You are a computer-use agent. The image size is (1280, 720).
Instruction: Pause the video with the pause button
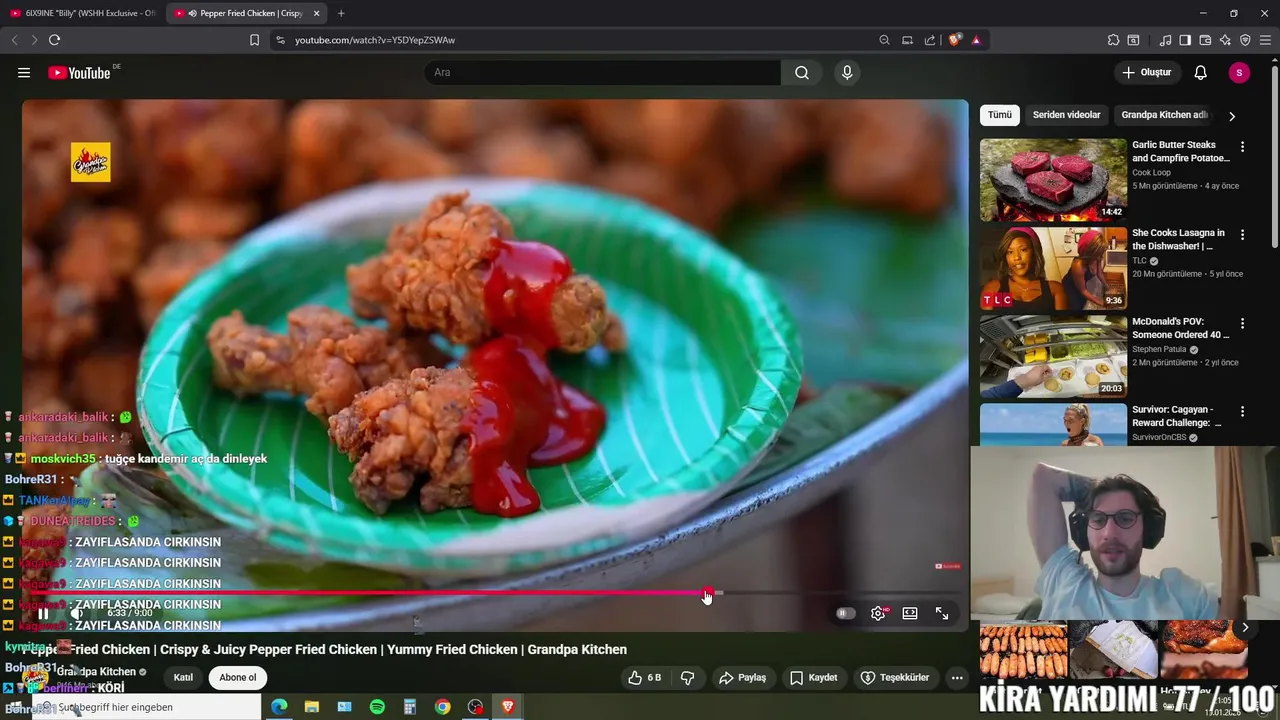[43, 614]
